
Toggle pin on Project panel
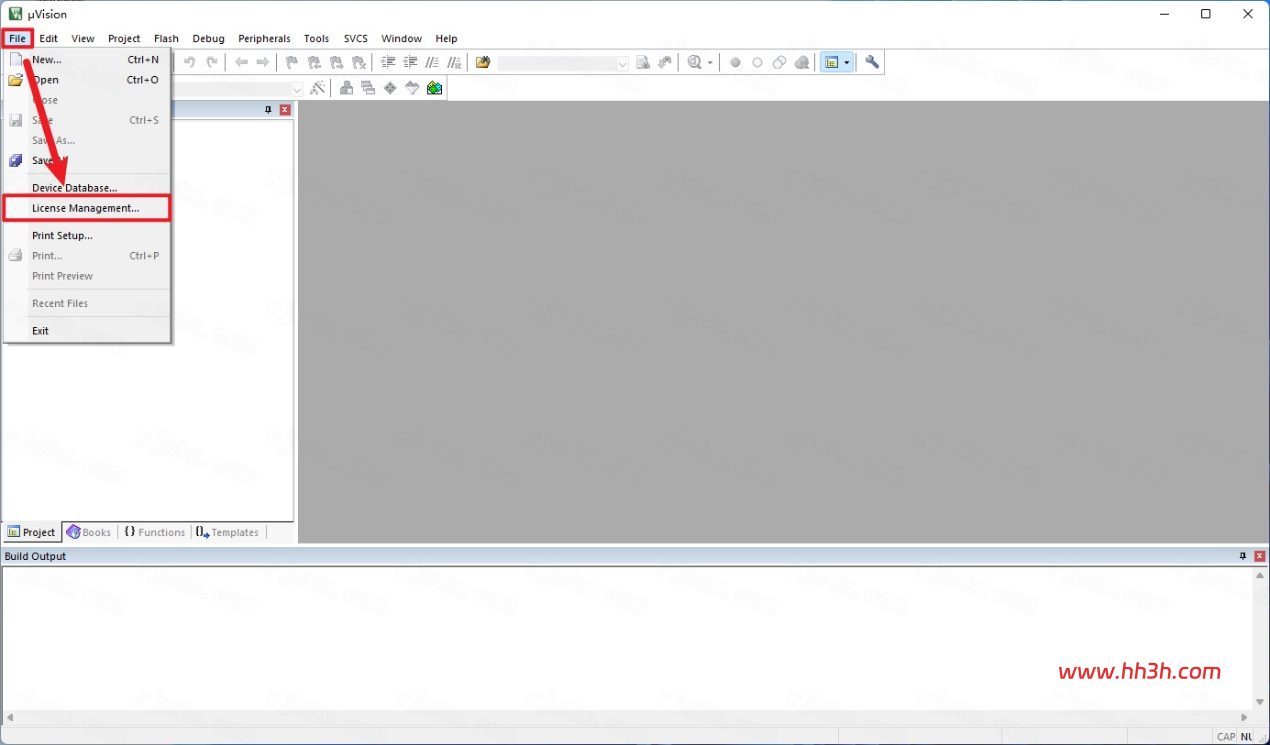click(x=268, y=110)
